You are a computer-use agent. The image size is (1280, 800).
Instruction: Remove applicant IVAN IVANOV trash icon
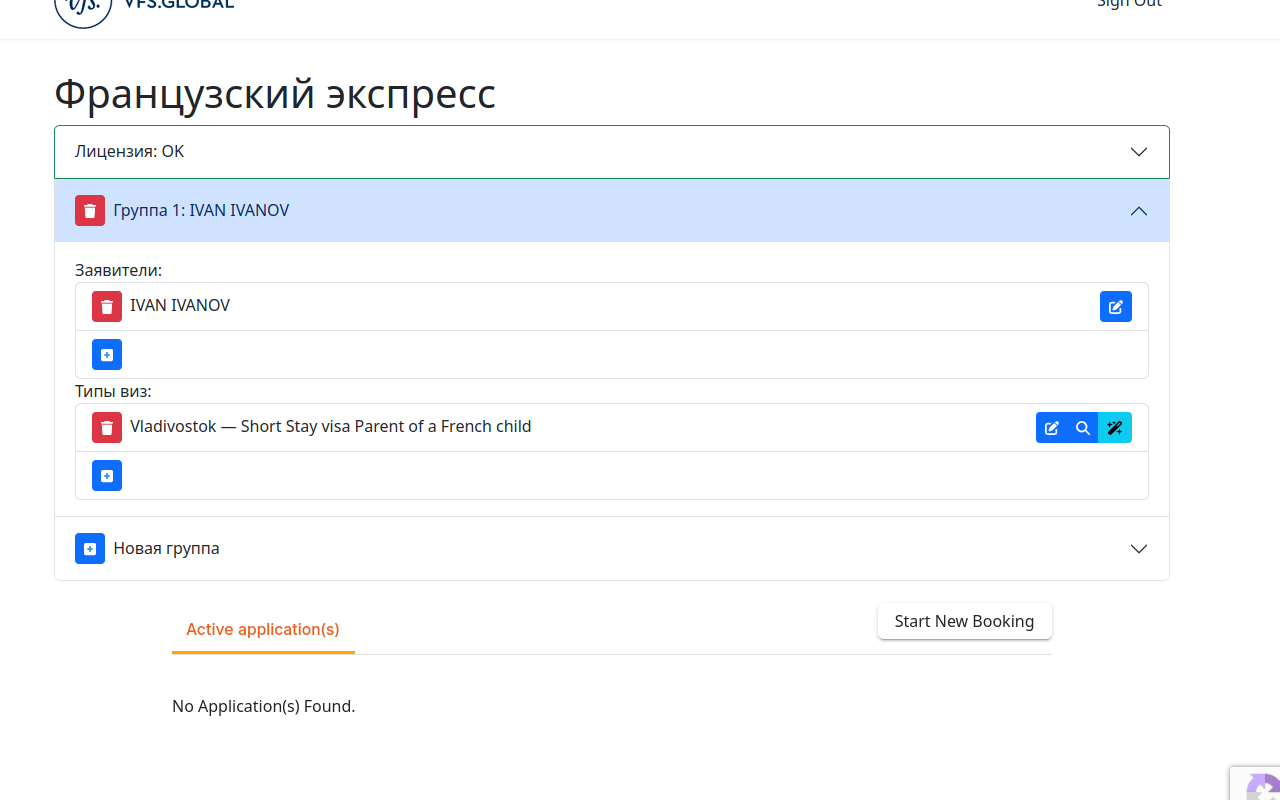pos(107,307)
